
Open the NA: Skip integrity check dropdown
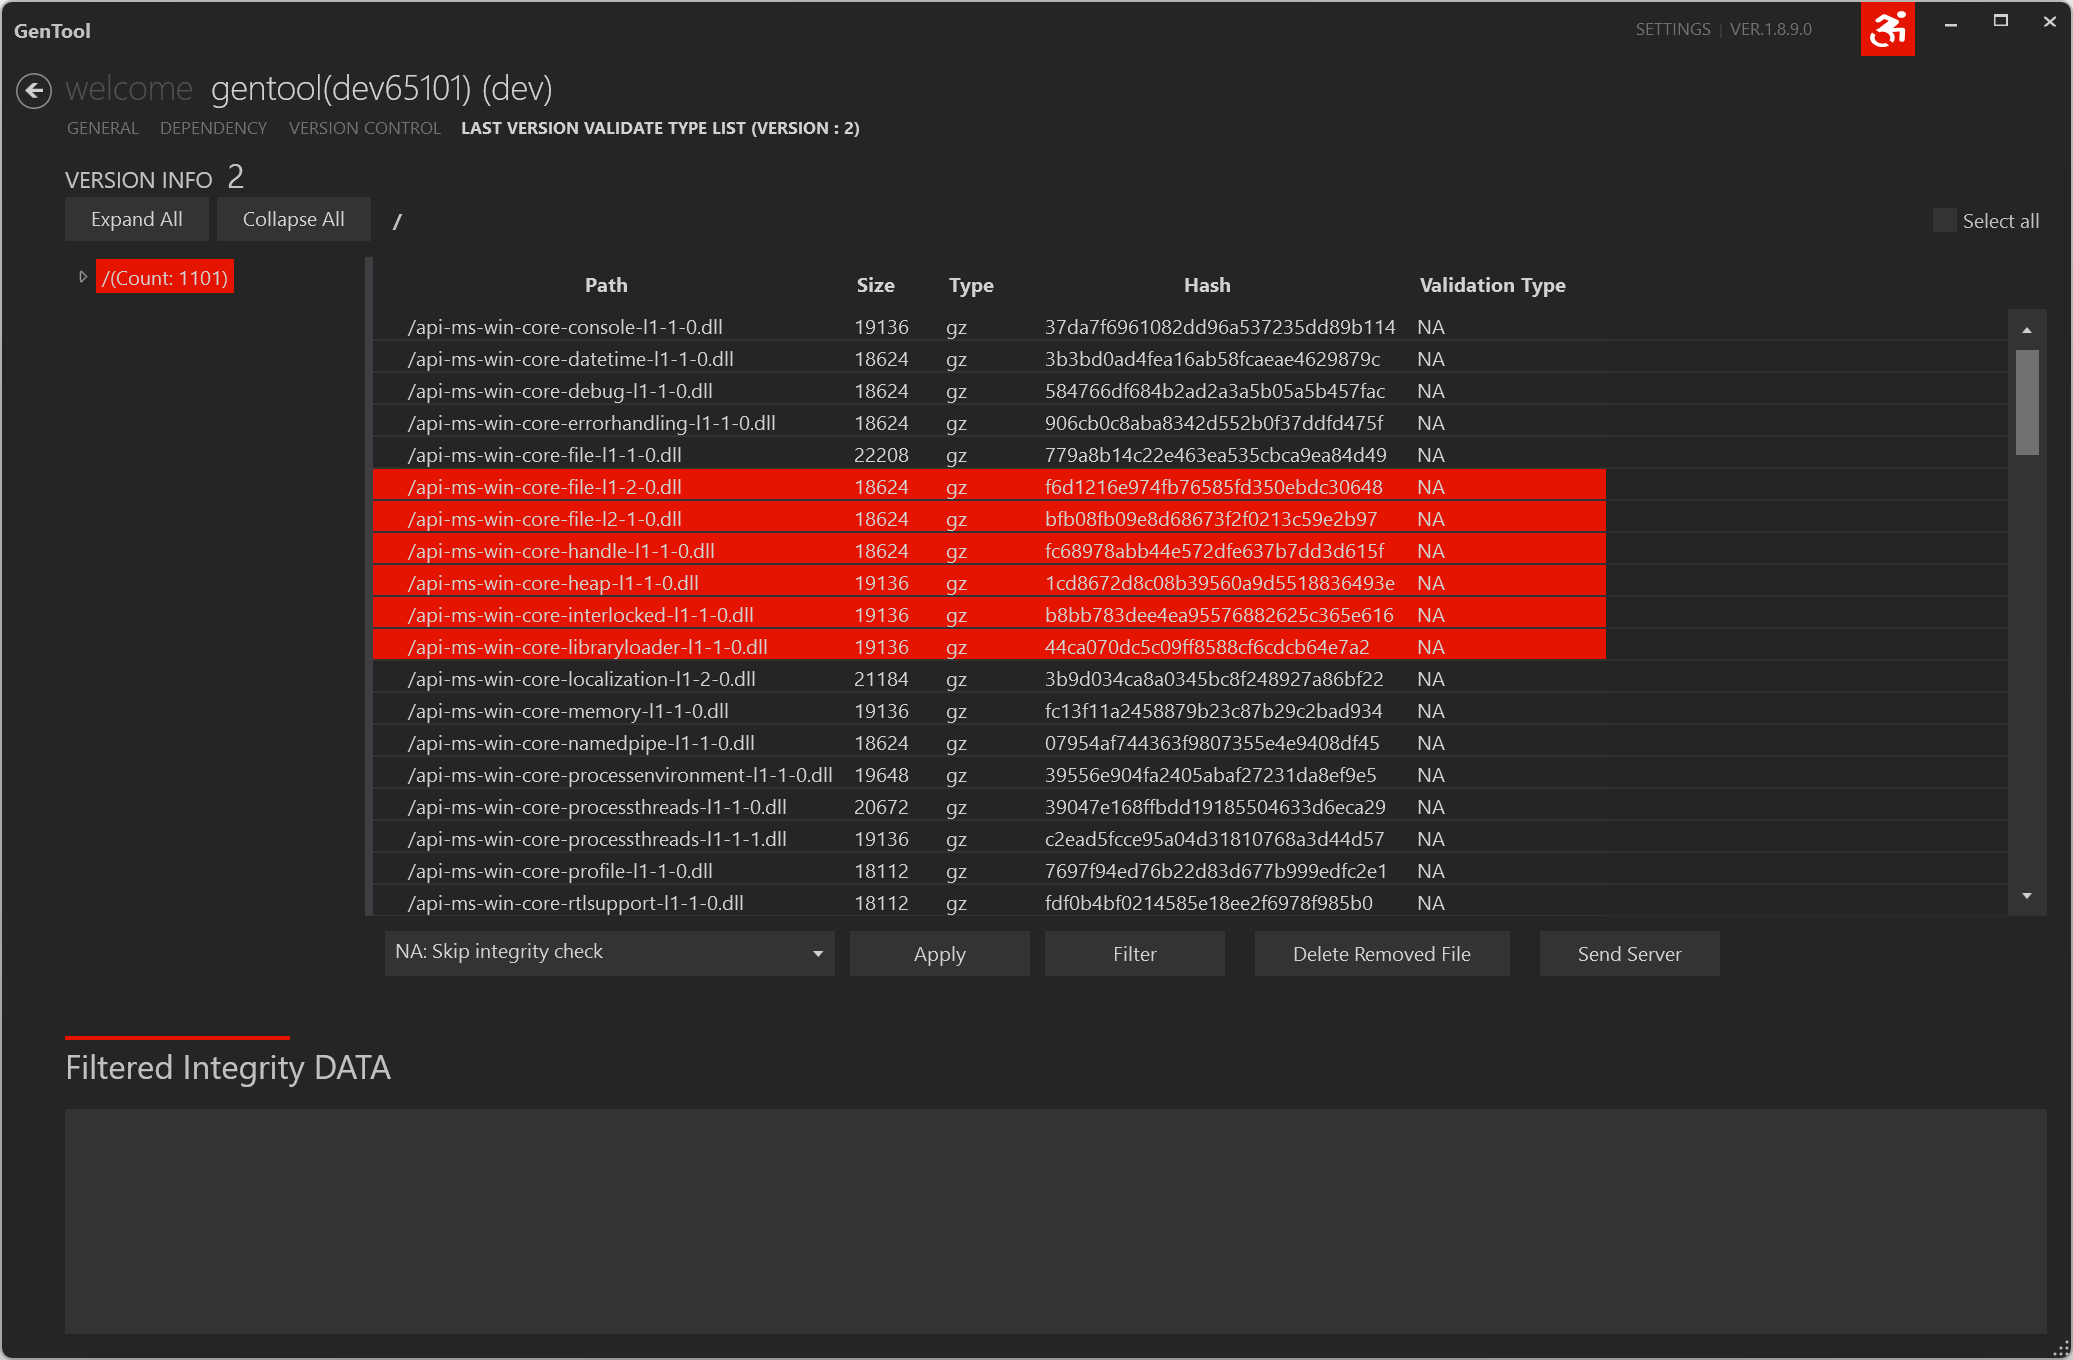[609, 953]
